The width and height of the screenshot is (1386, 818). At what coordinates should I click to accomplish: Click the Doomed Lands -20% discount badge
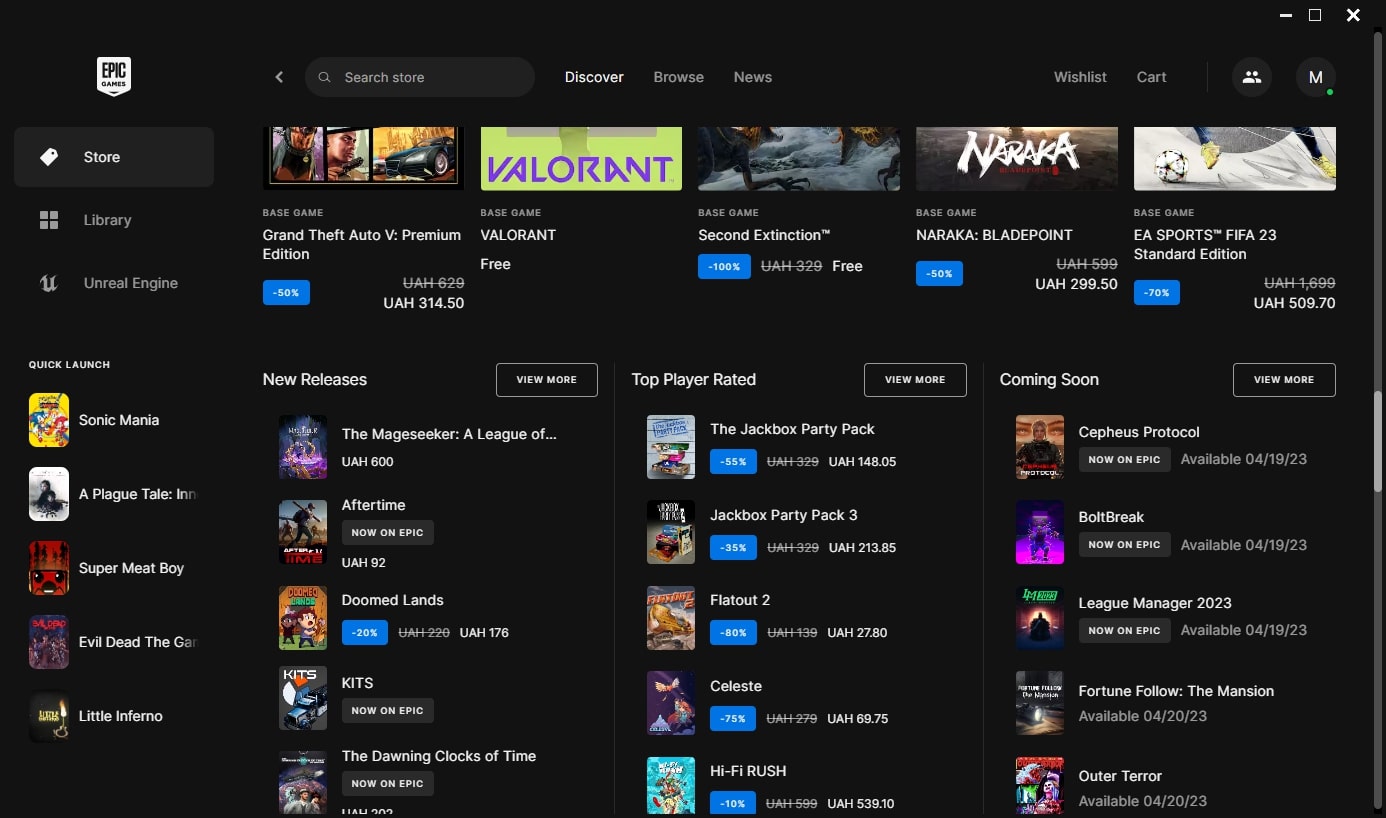pos(365,633)
